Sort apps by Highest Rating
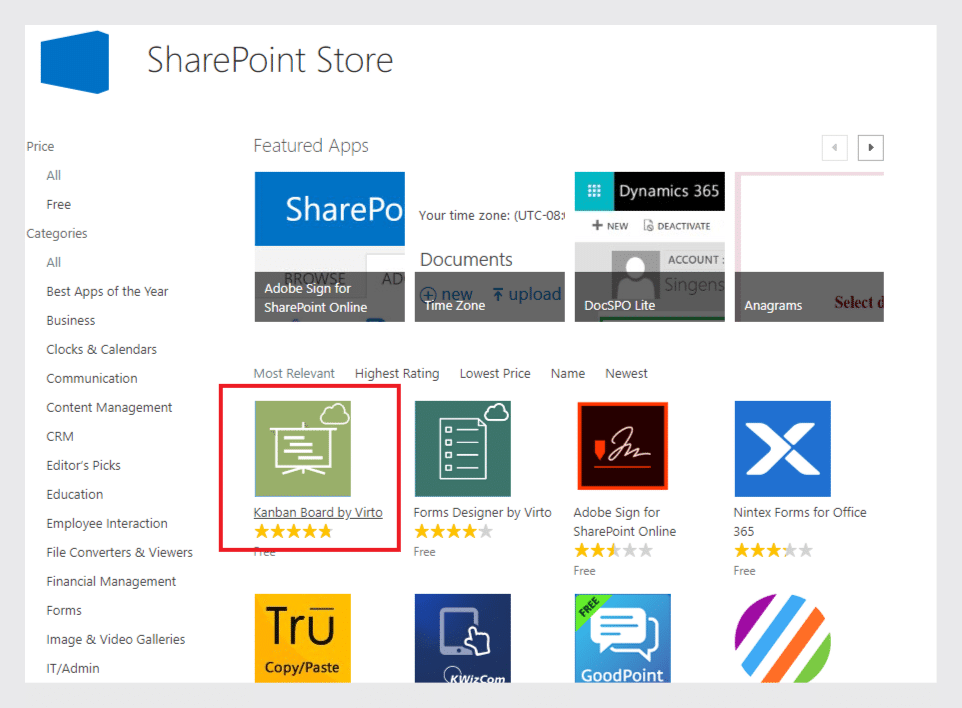The height and width of the screenshot is (708, 962). [x=397, y=373]
